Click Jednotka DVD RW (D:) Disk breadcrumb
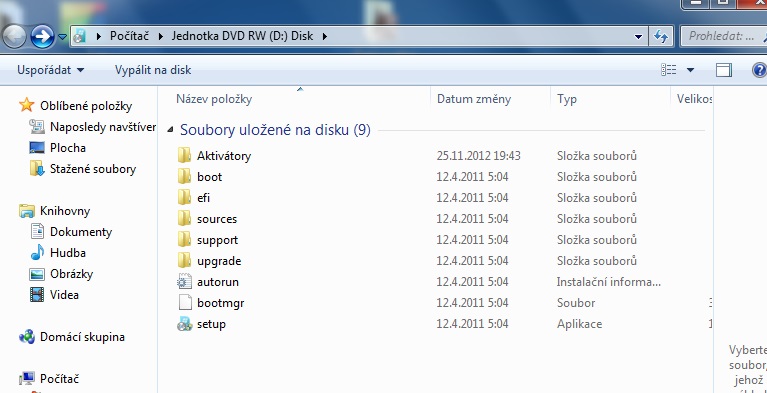 point(242,36)
